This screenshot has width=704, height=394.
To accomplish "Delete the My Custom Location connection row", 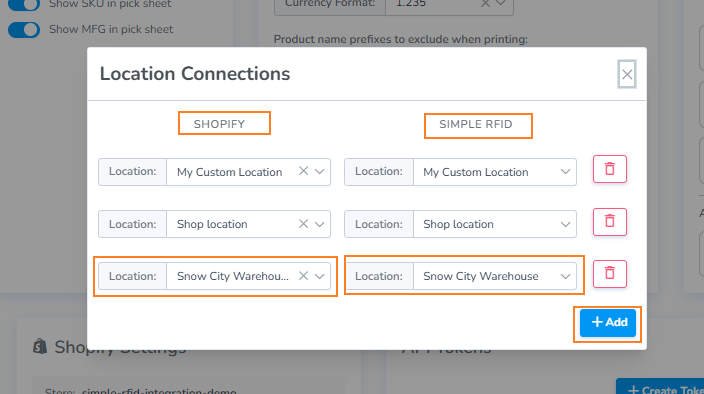I will [610, 169].
